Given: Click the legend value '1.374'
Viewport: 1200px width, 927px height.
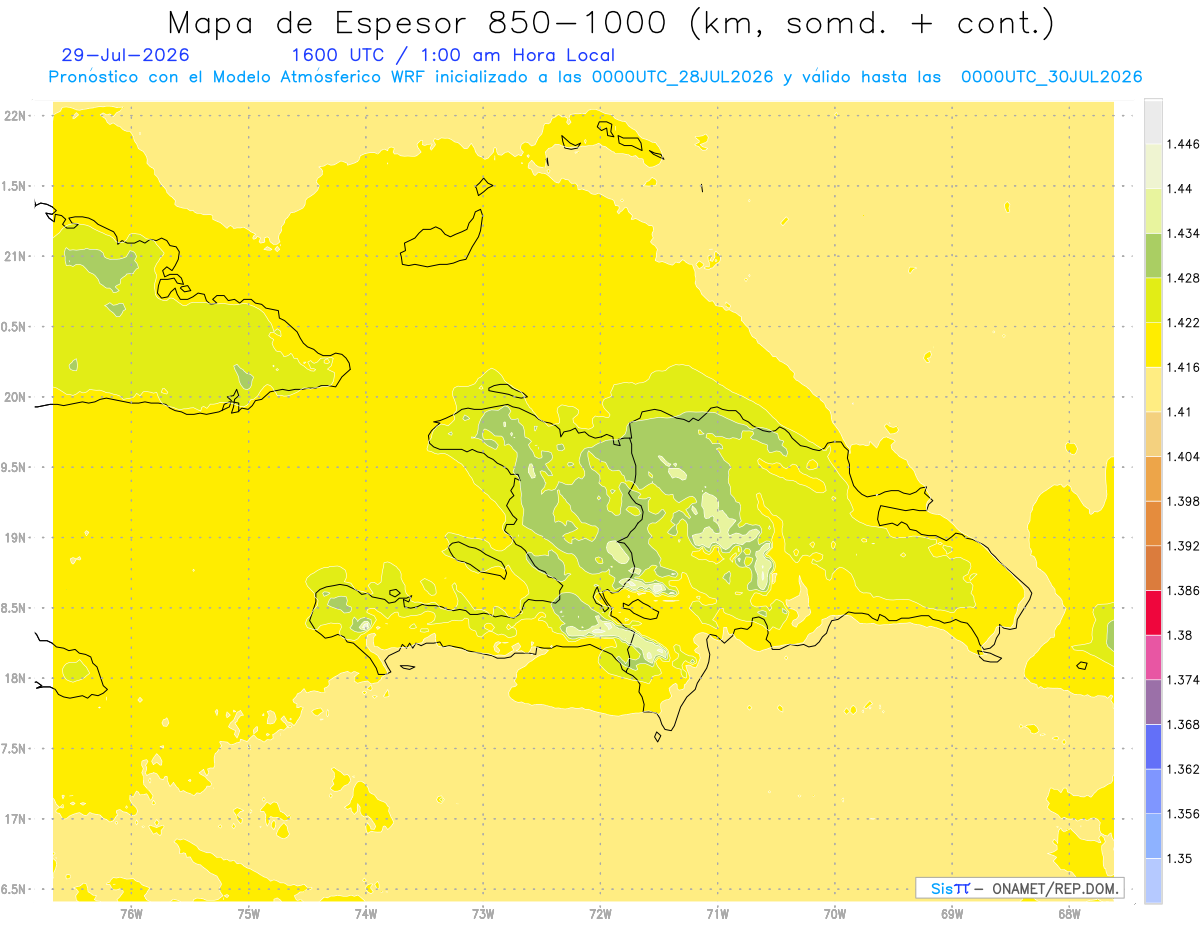Looking at the screenshot, I should coord(1183,680).
